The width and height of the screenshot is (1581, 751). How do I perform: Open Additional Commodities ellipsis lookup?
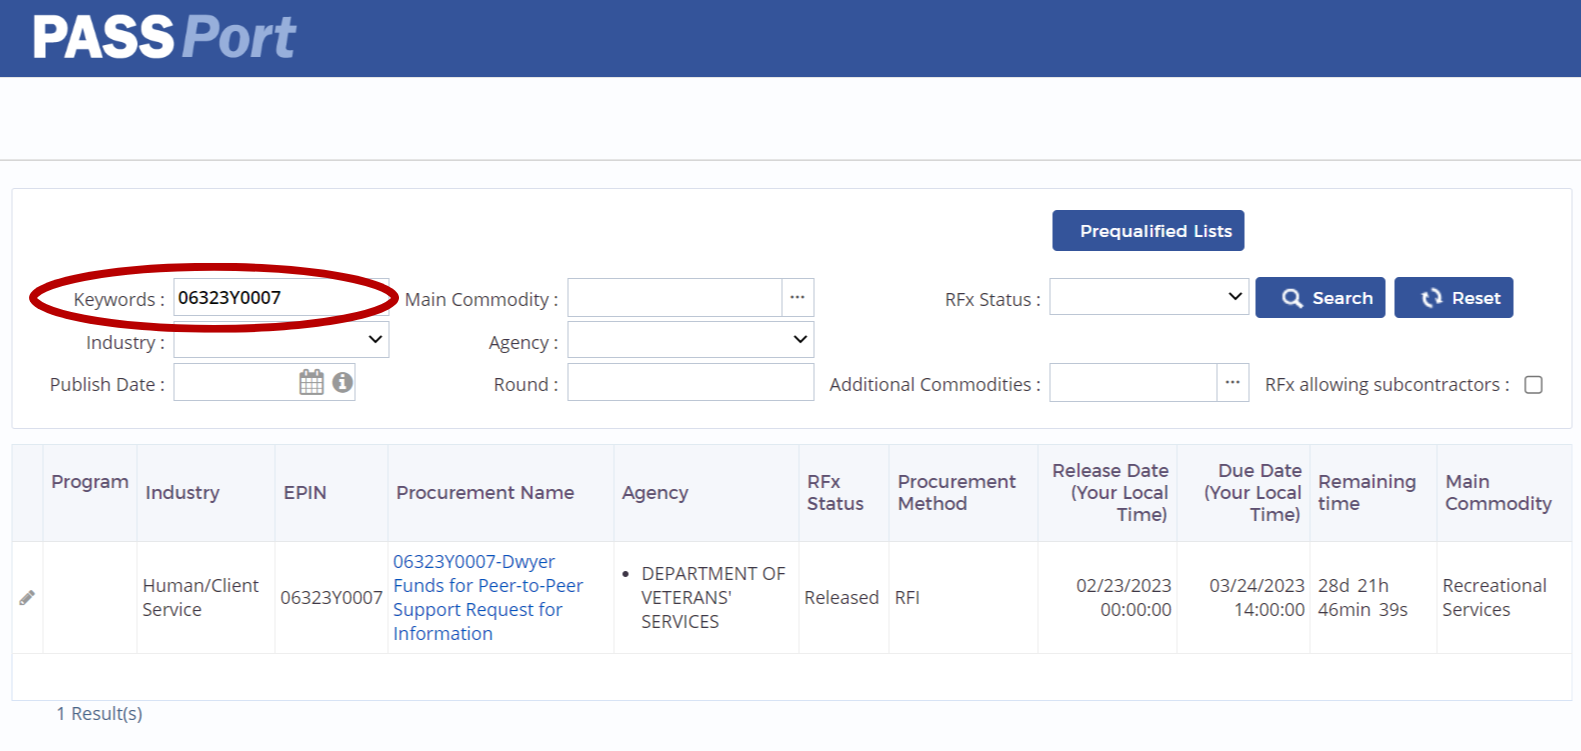coord(1232,383)
